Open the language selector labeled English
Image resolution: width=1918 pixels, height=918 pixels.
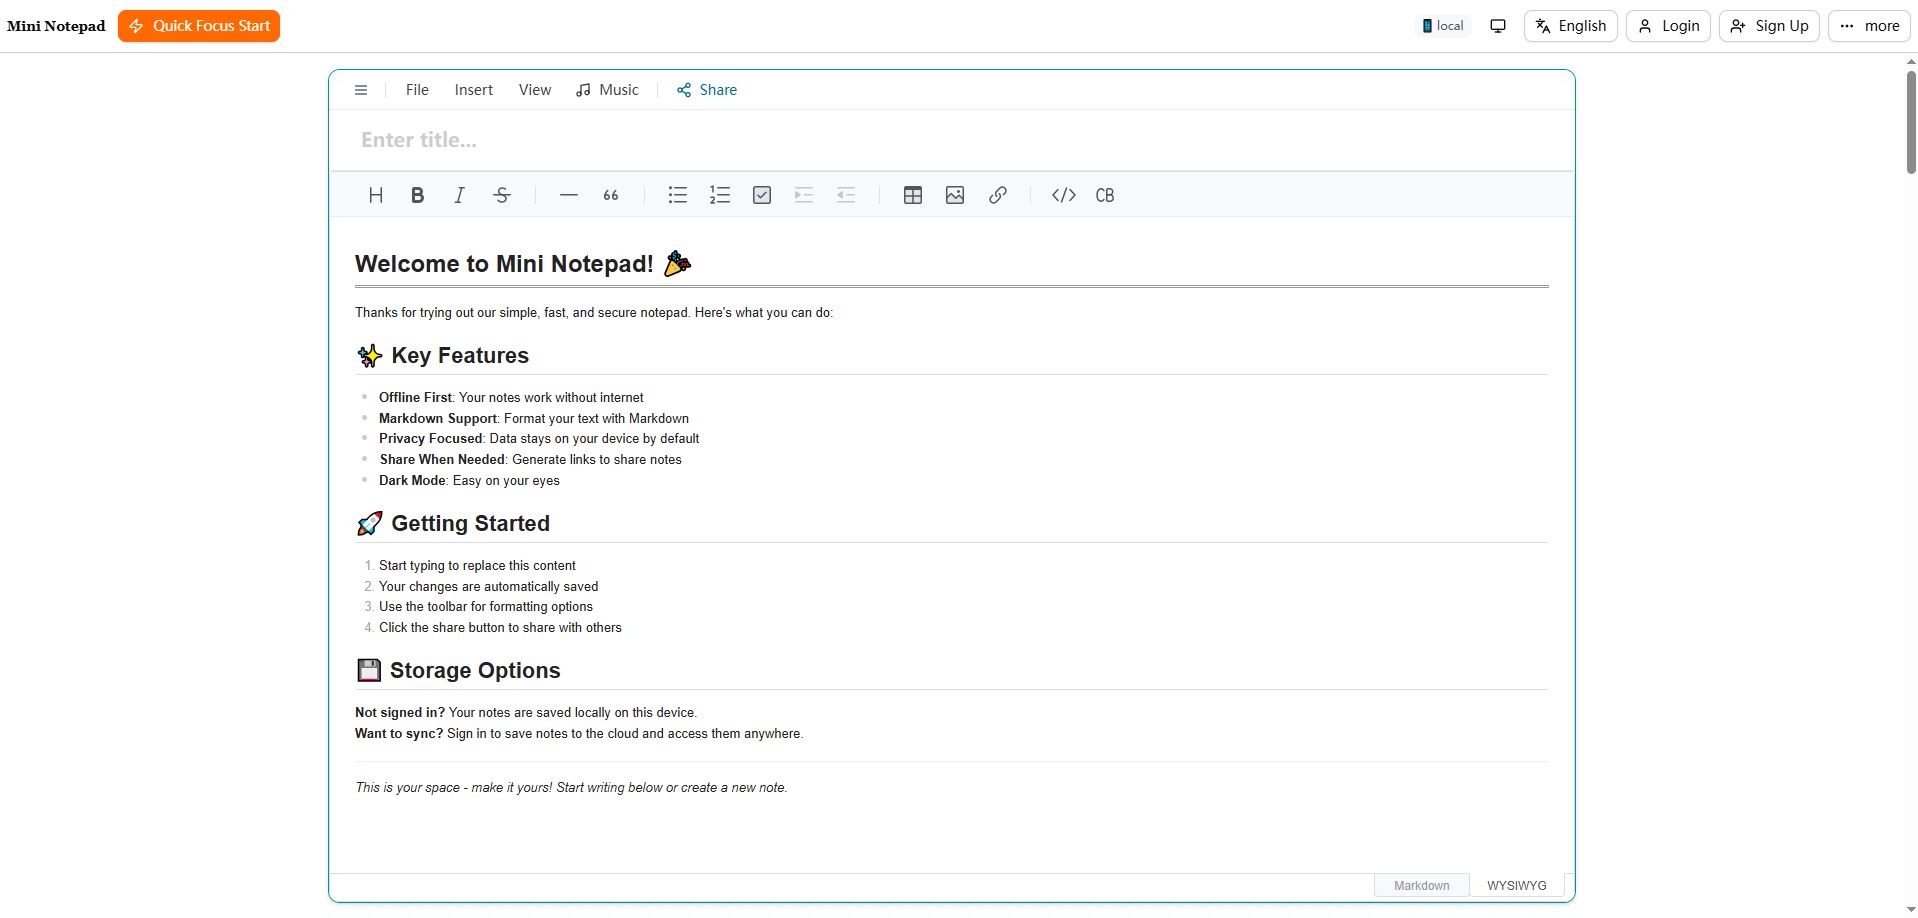1569,25
